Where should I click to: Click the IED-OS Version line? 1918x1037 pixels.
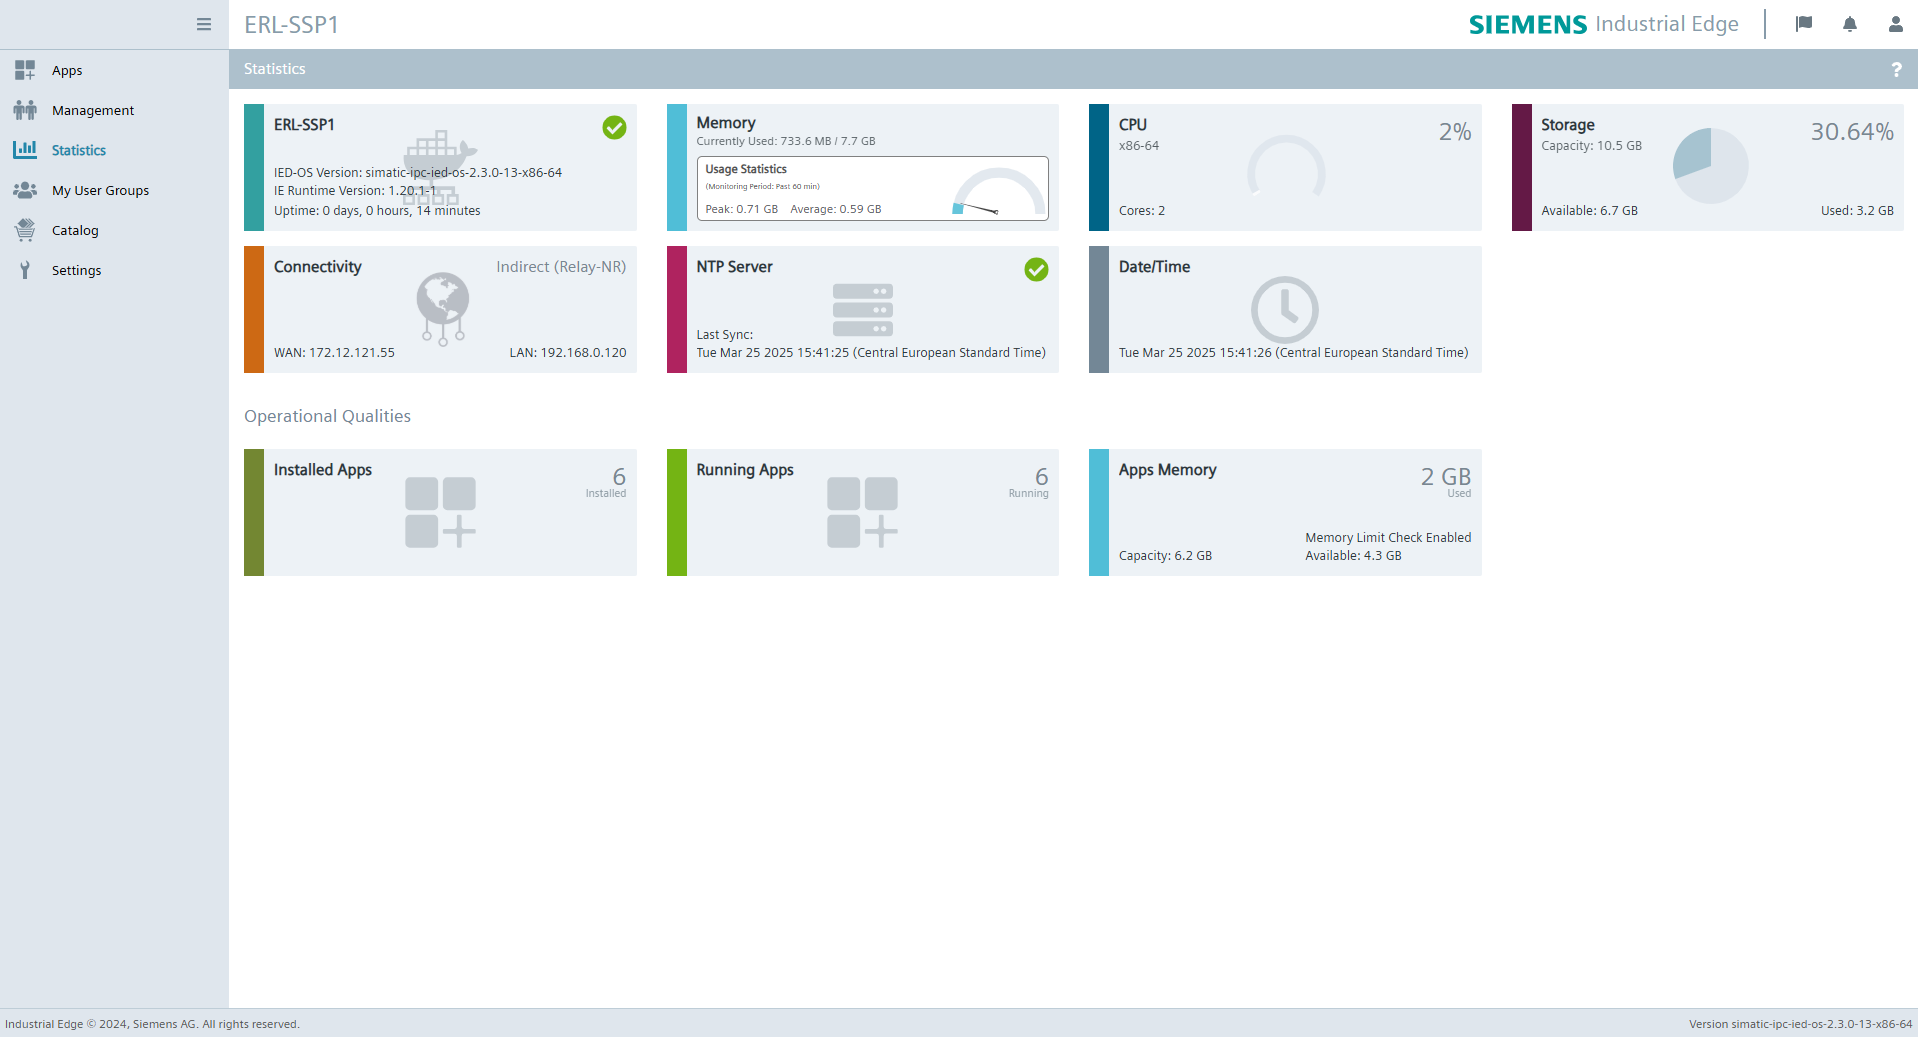[418, 172]
